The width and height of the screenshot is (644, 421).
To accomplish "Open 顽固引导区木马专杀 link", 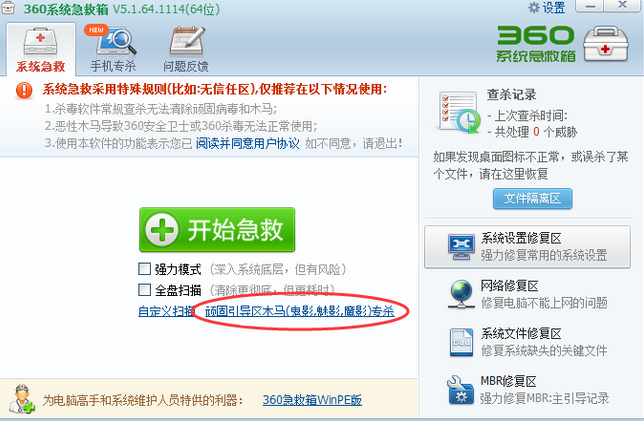I will (299, 311).
